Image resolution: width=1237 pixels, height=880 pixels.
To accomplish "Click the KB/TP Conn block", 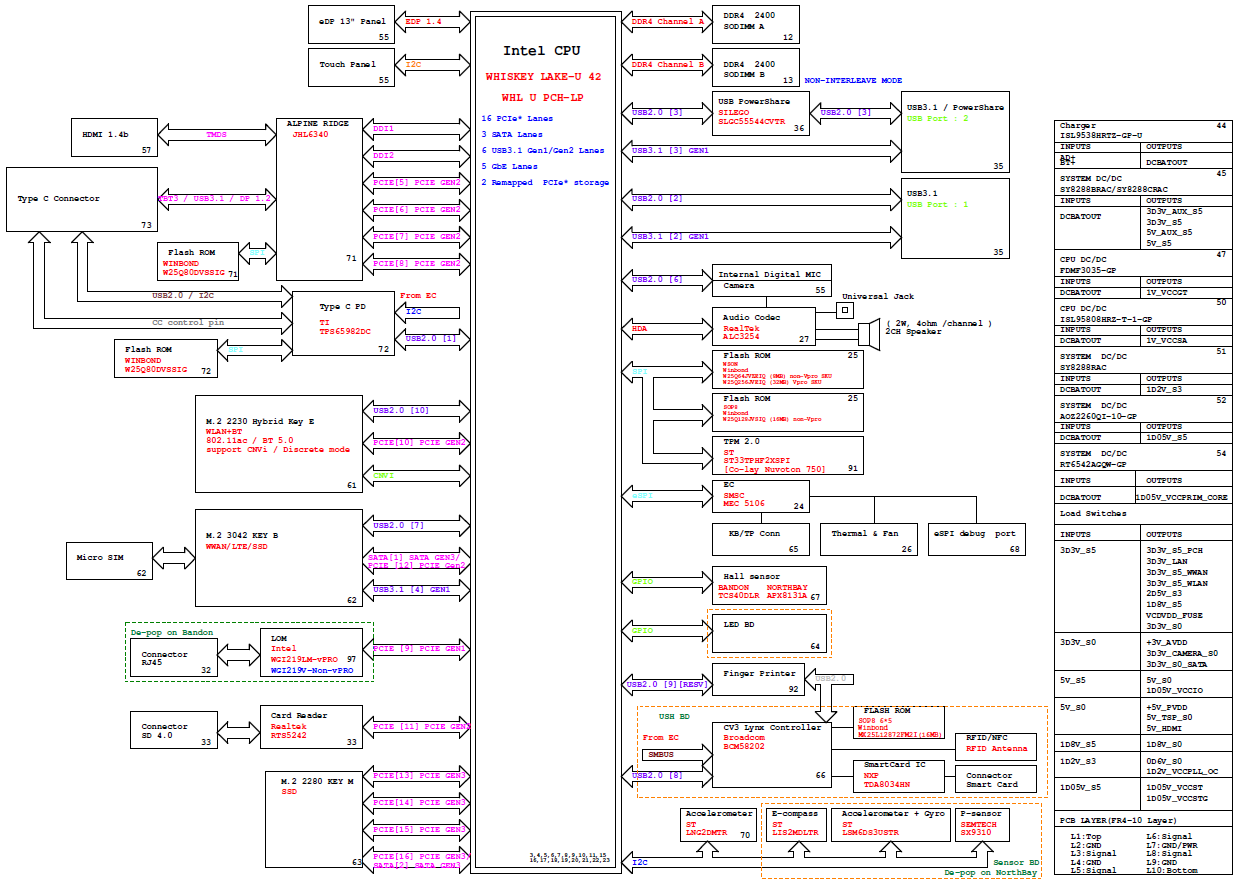I will pos(763,538).
